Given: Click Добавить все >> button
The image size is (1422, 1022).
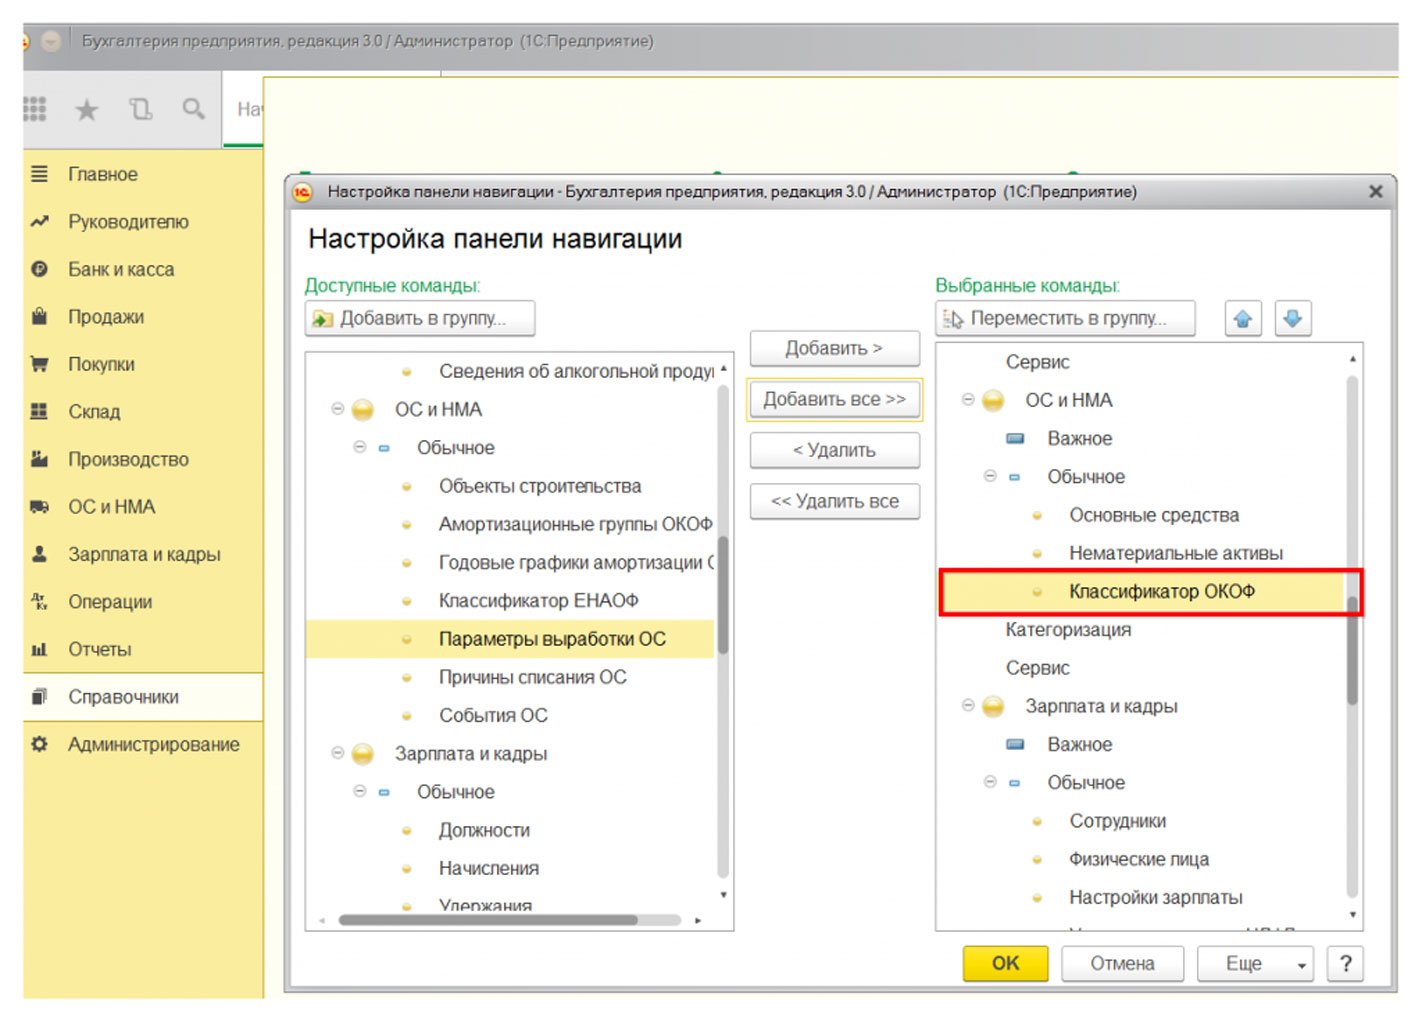Looking at the screenshot, I should click(834, 399).
